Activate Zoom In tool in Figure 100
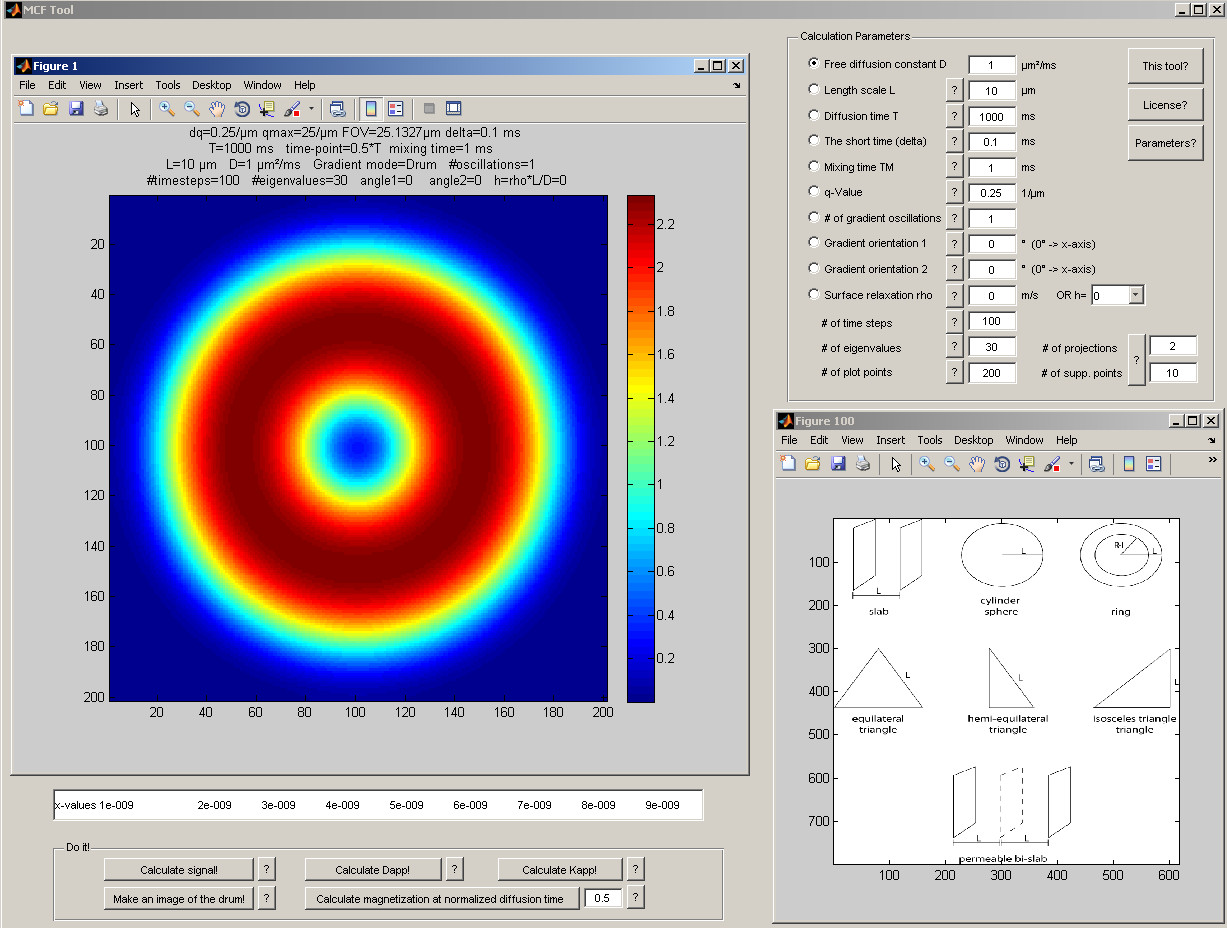The width and height of the screenshot is (1227, 928). pyautogui.click(x=927, y=463)
